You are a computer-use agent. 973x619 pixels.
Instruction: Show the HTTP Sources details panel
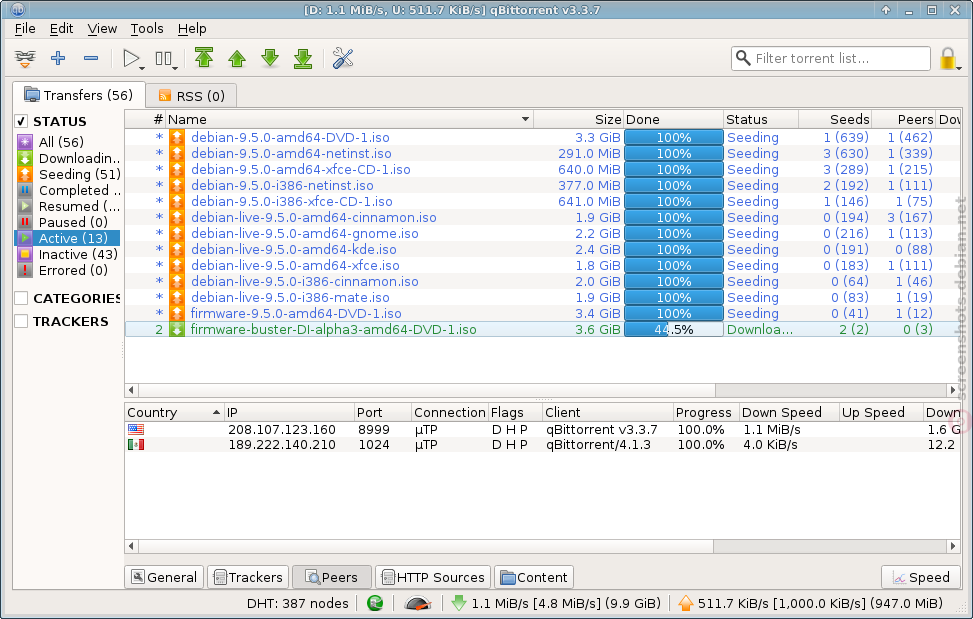[x=433, y=577]
